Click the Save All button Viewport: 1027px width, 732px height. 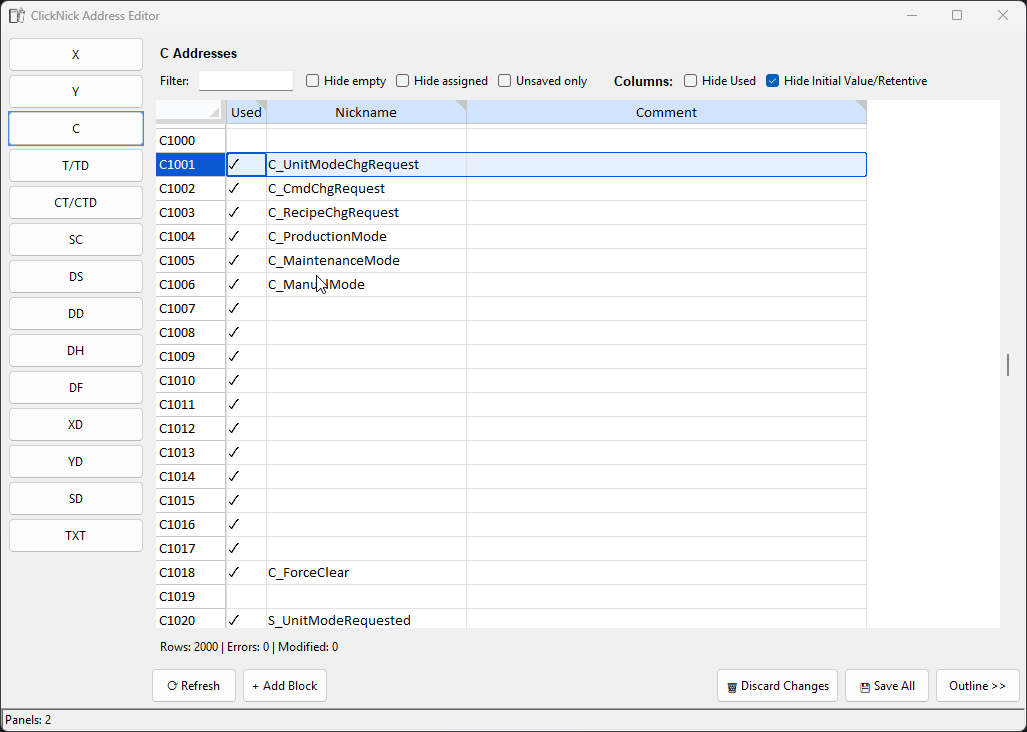887,686
